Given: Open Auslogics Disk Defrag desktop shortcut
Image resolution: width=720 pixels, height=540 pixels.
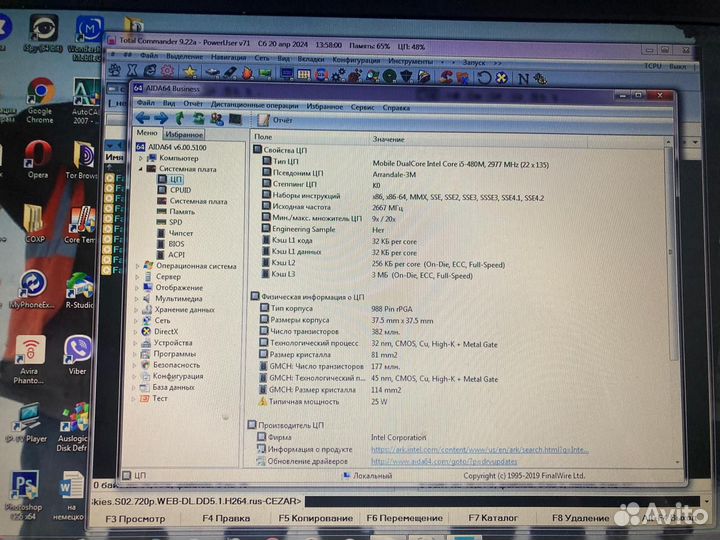Looking at the screenshot, I should coord(73,428).
